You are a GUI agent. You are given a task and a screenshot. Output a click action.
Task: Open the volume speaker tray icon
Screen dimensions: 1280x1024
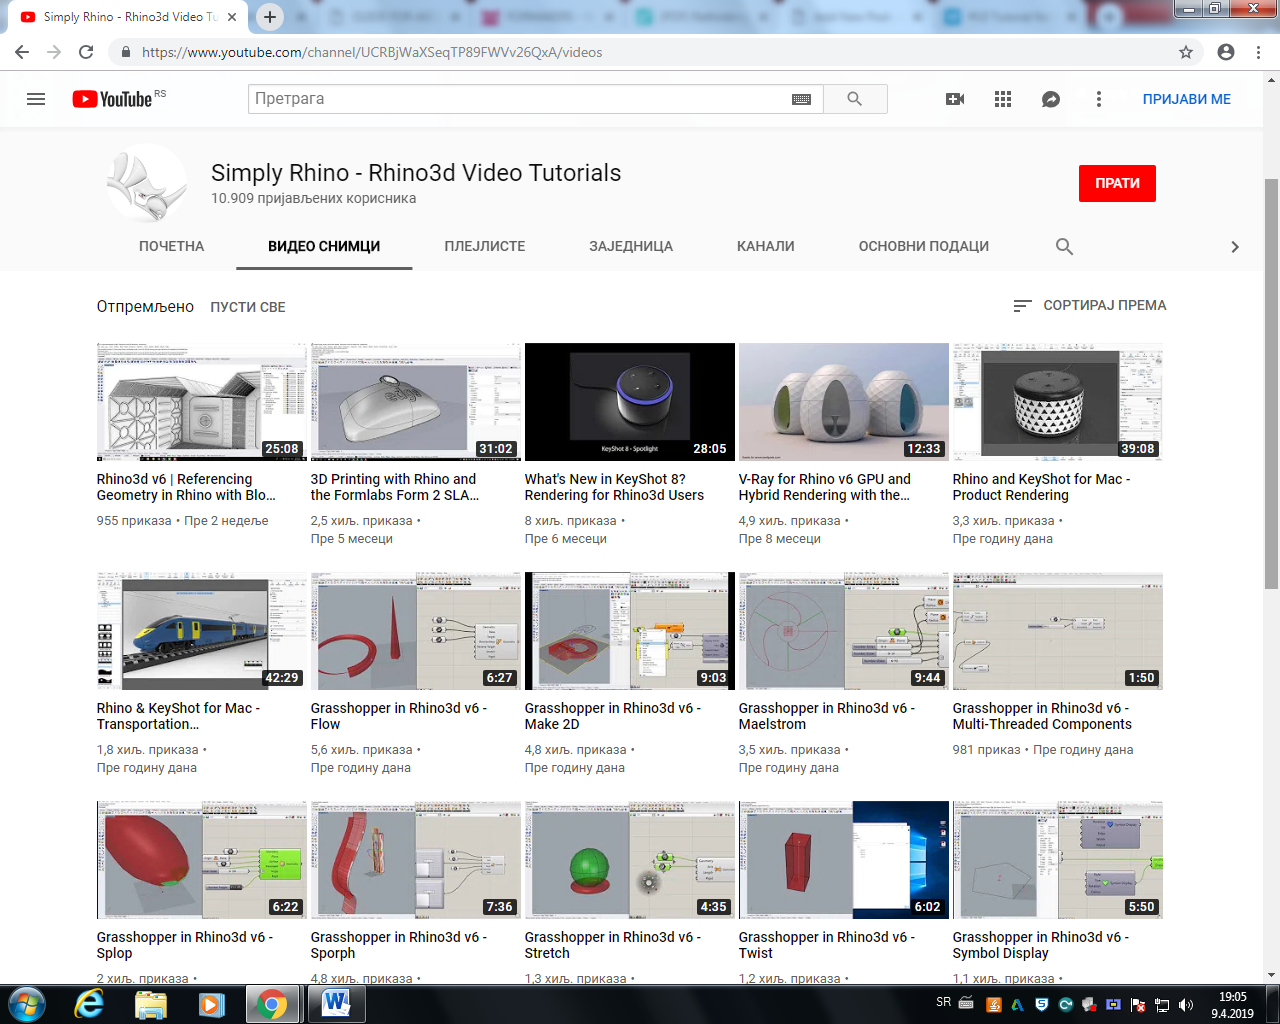click(1186, 1005)
